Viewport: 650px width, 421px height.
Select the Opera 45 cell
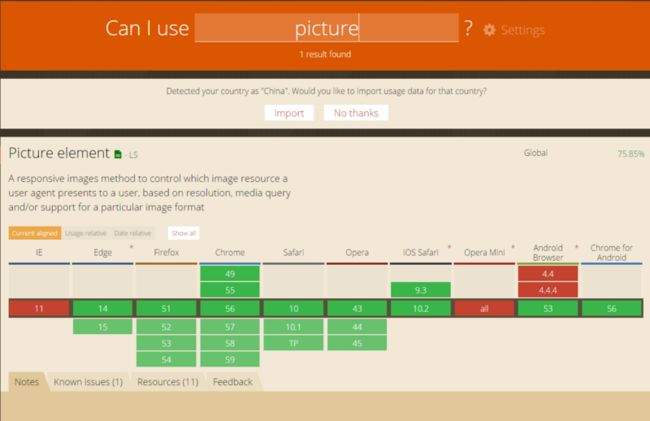tap(357, 343)
